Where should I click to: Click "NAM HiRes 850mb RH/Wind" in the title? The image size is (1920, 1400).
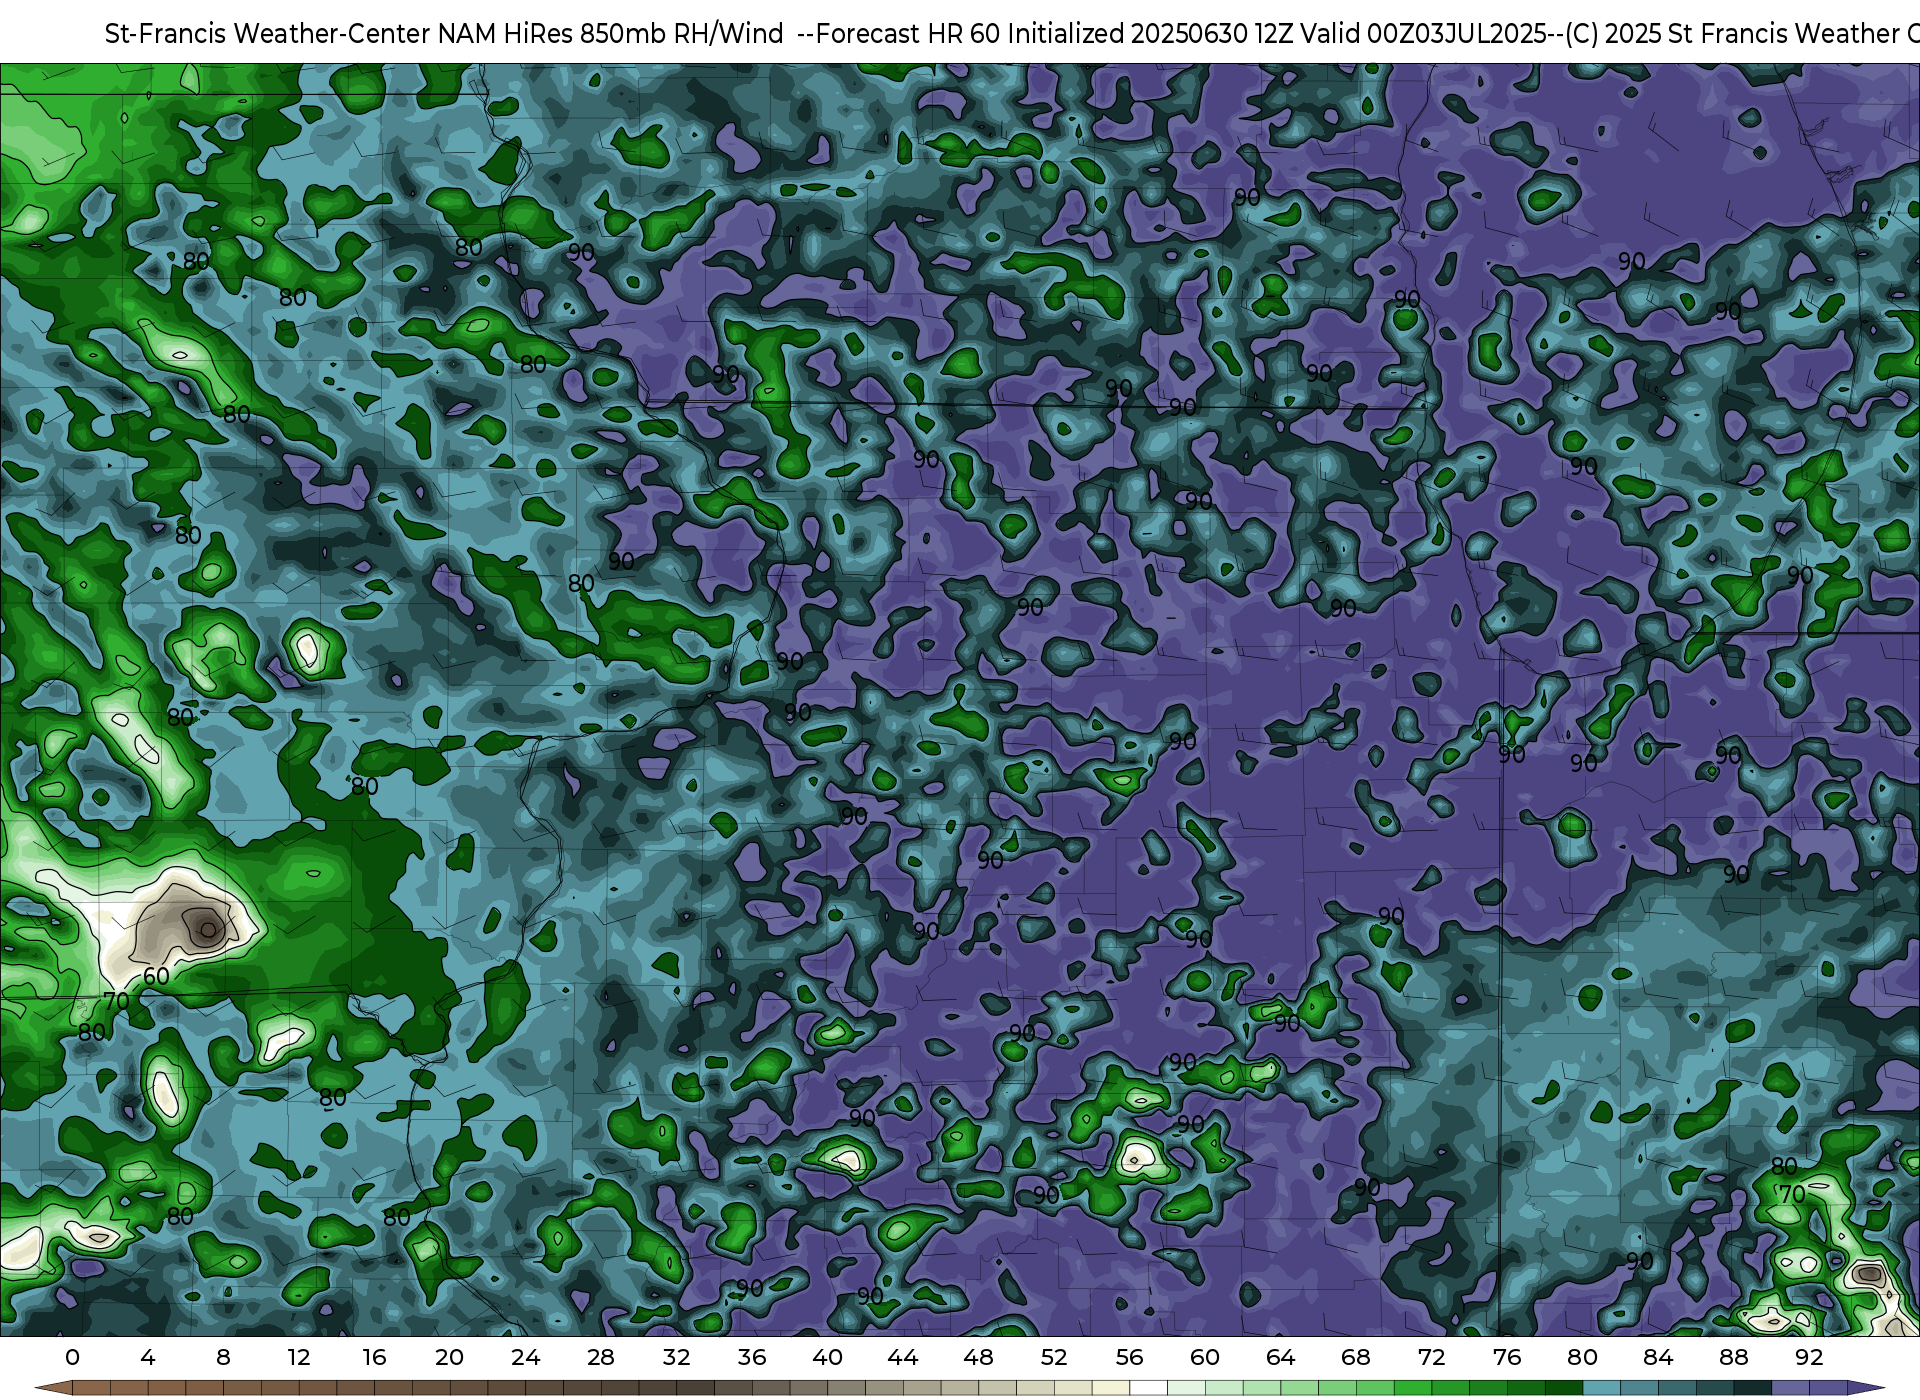(611, 34)
